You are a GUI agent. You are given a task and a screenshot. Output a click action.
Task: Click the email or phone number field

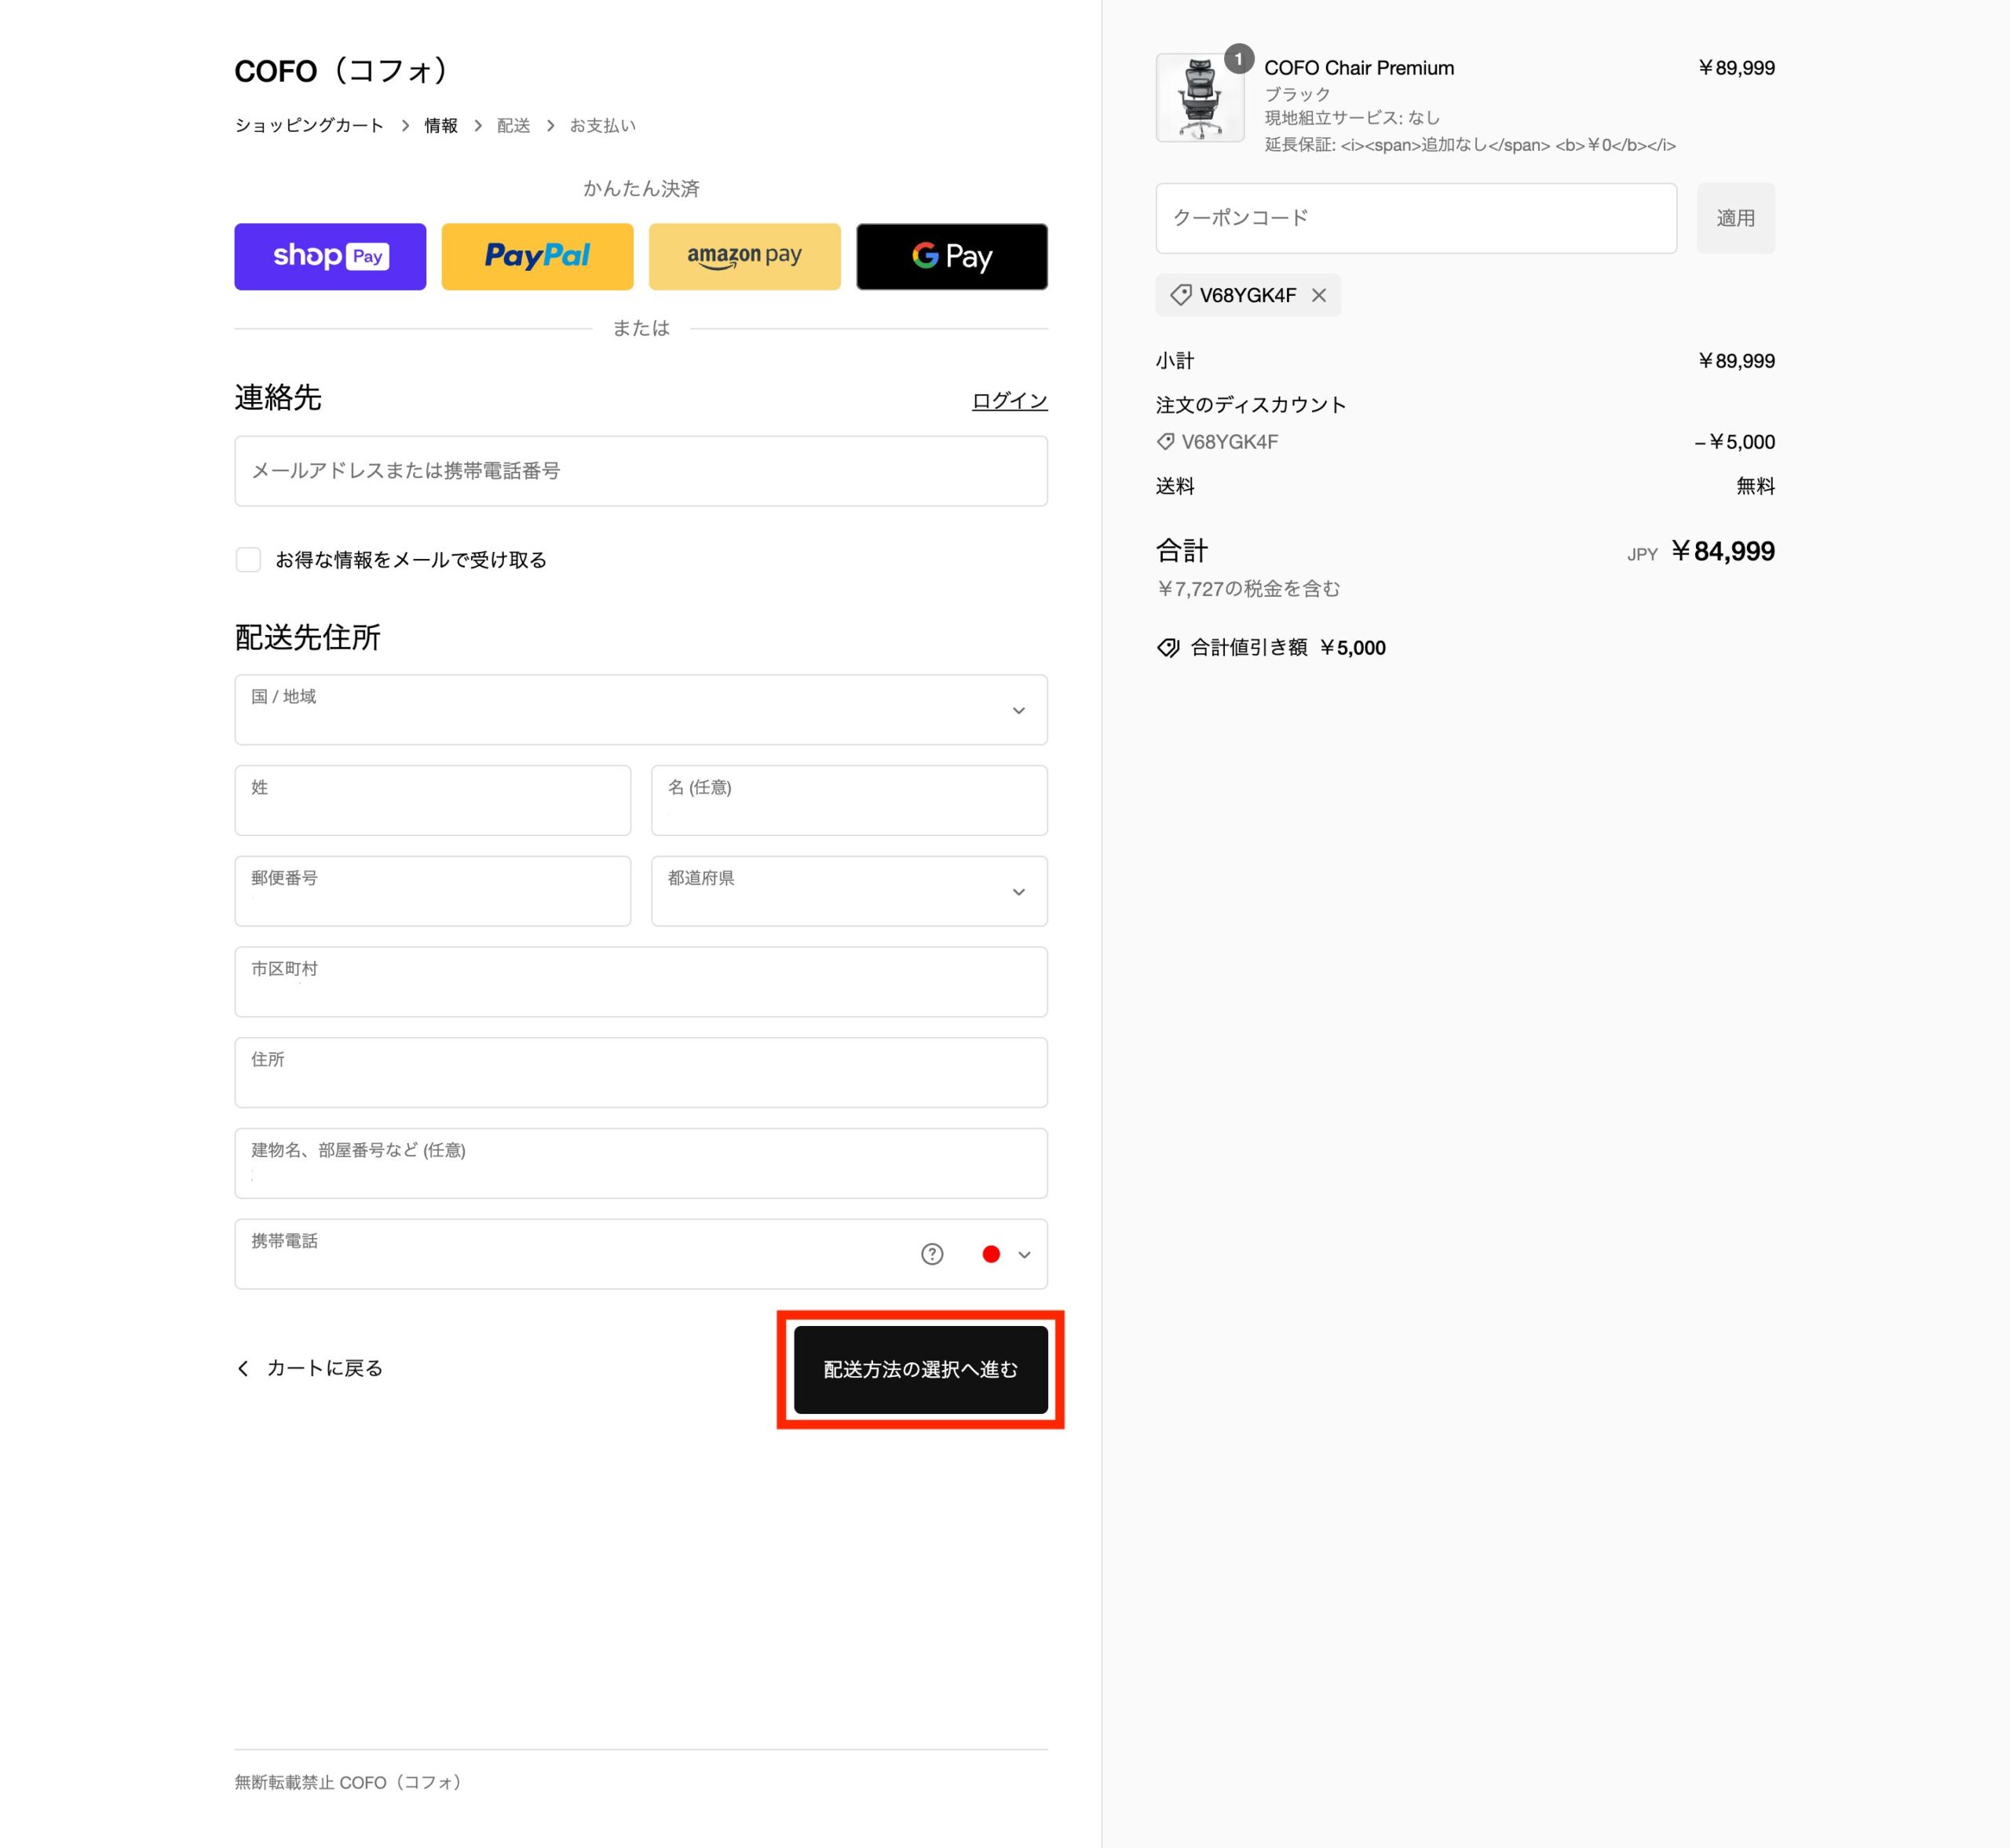[641, 470]
